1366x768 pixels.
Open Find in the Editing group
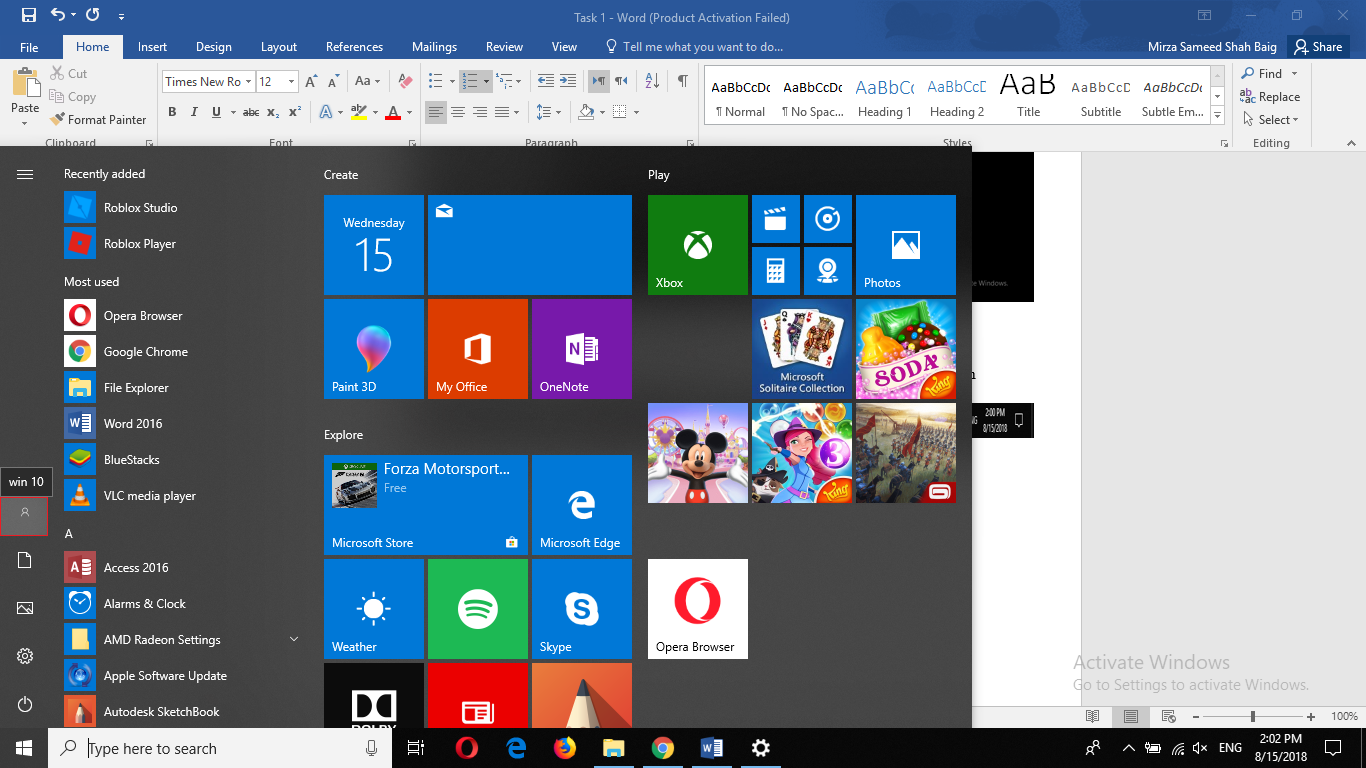click(1268, 73)
